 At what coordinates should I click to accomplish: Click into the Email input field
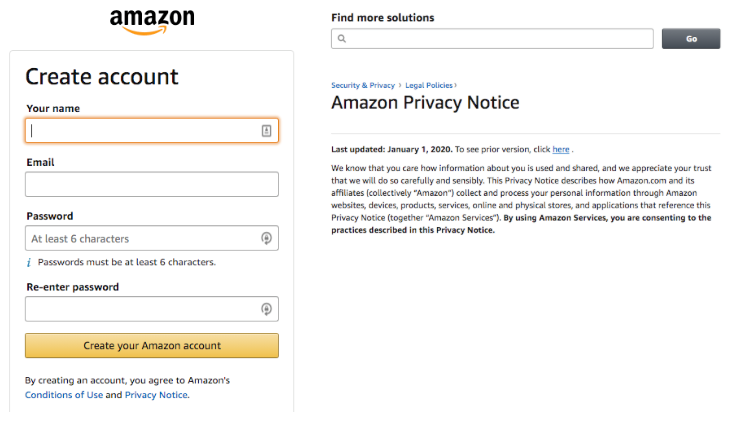[x=152, y=184]
